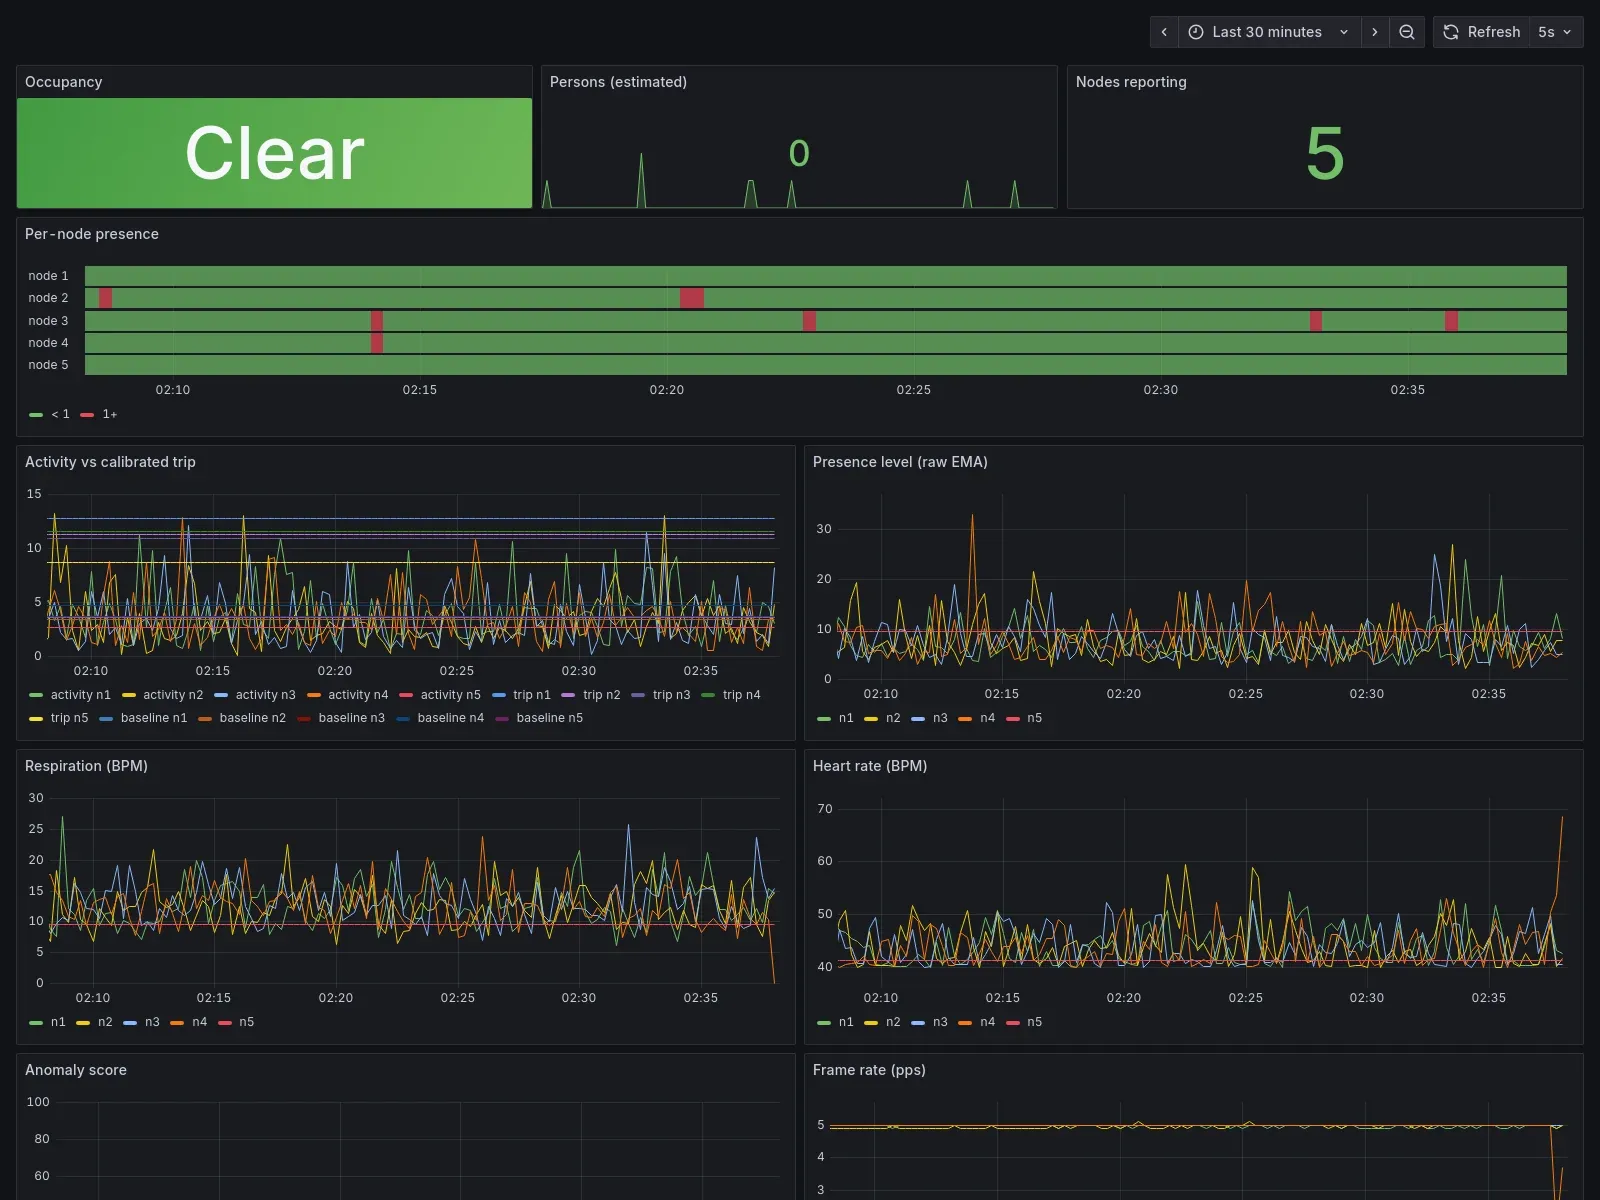Image resolution: width=1600 pixels, height=1200 pixels.
Task: Open the Persons (estimated) panel title
Action: [618, 82]
